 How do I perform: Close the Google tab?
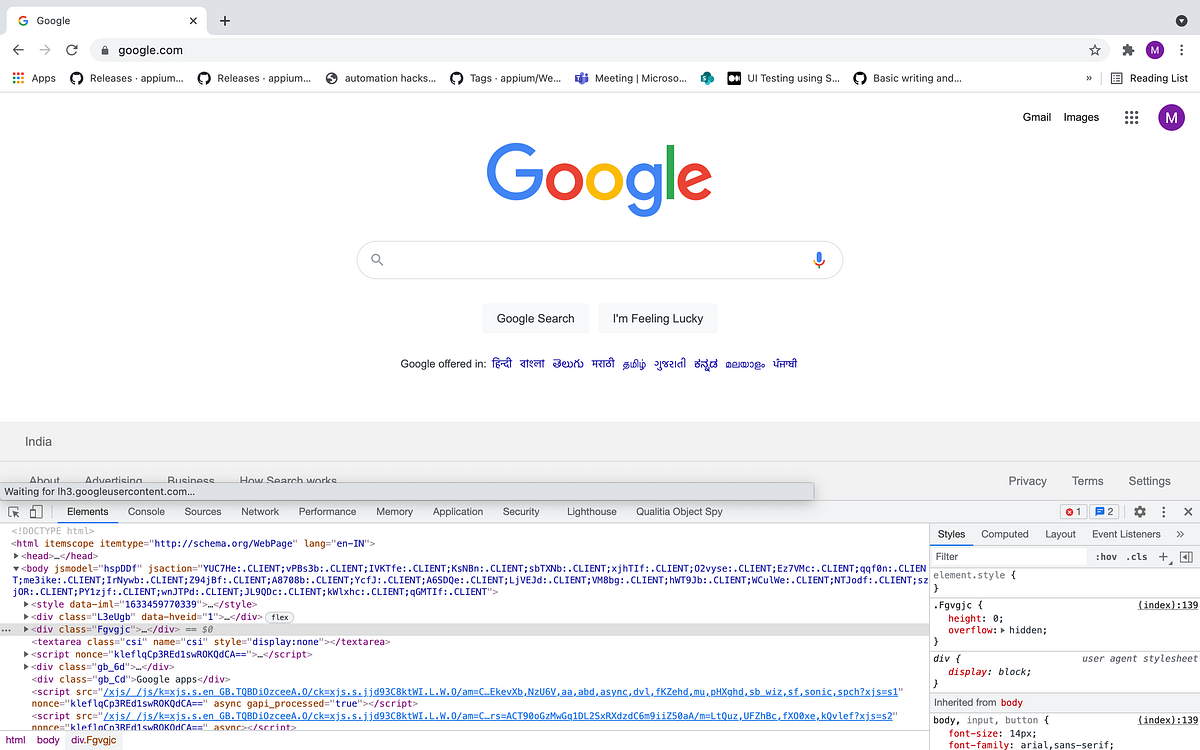click(x=193, y=20)
